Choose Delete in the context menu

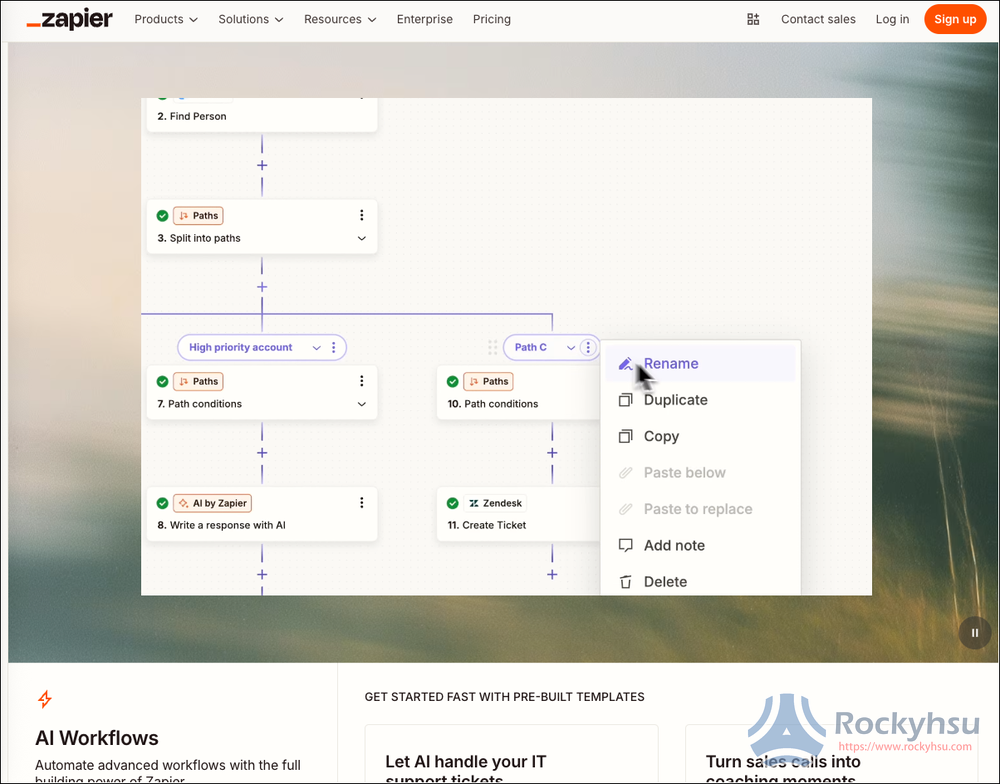coord(700,582)
